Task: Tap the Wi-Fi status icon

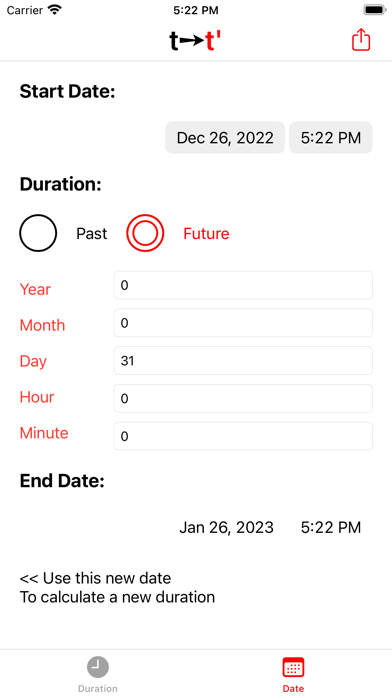Action: 55,10
